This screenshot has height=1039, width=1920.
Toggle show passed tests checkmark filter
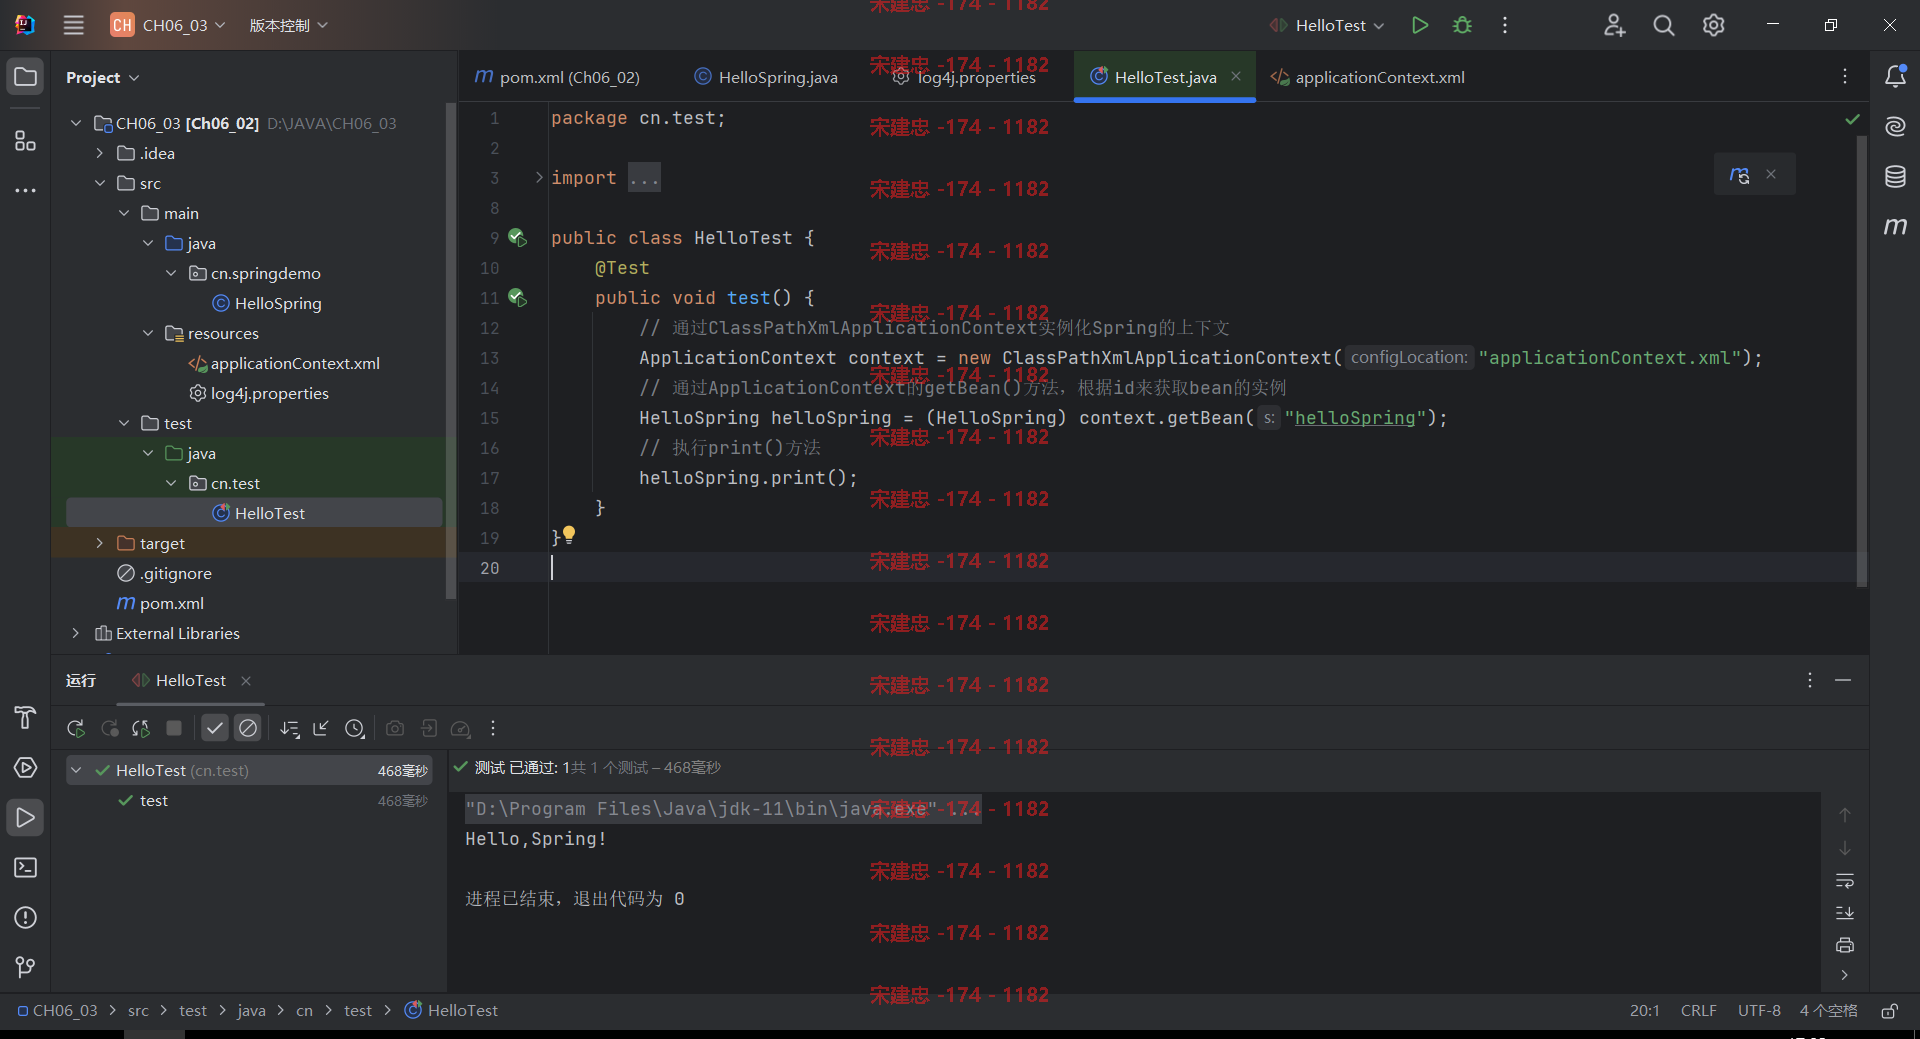pos(215,728)
